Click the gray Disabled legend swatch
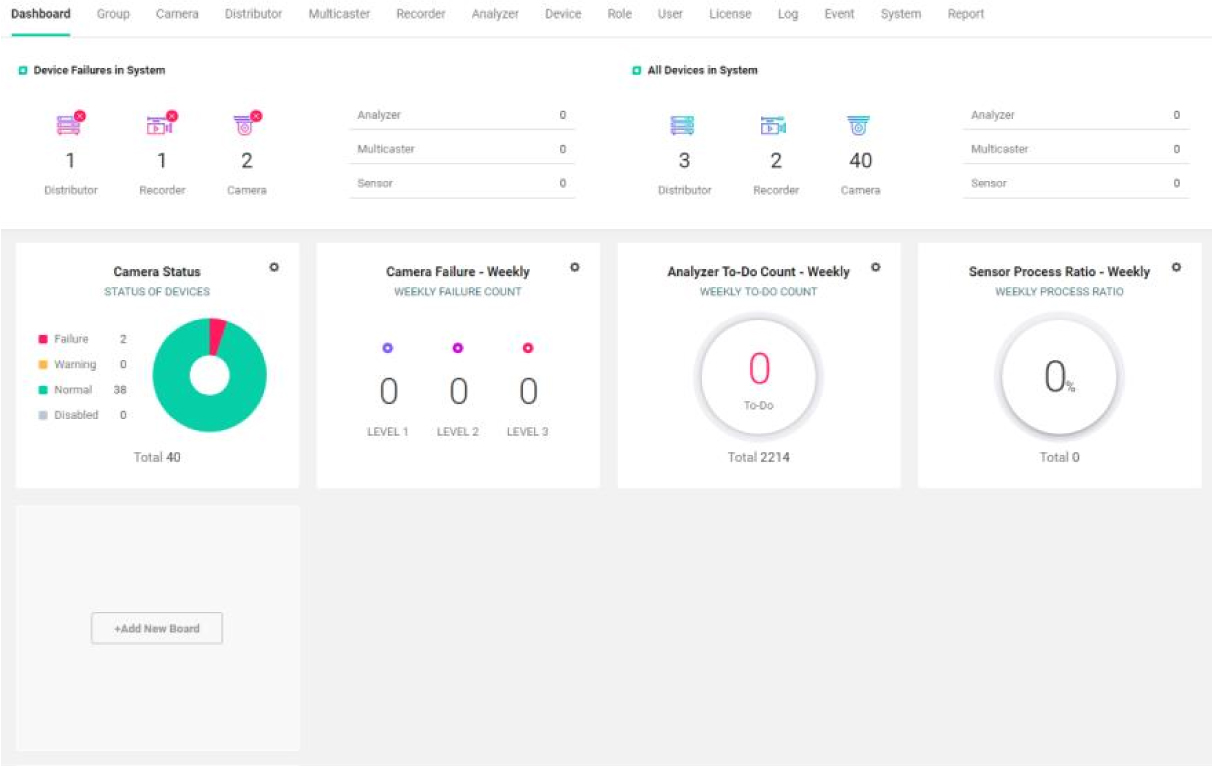This screenshot has height=766, width=1212. click(43, 415)
